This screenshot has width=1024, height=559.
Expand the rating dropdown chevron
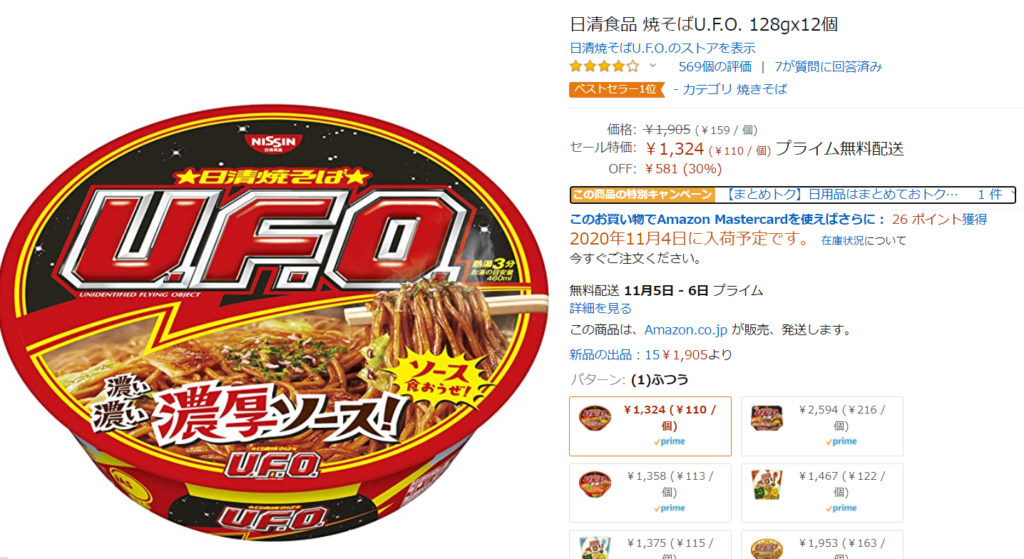(x=652, y=66)
